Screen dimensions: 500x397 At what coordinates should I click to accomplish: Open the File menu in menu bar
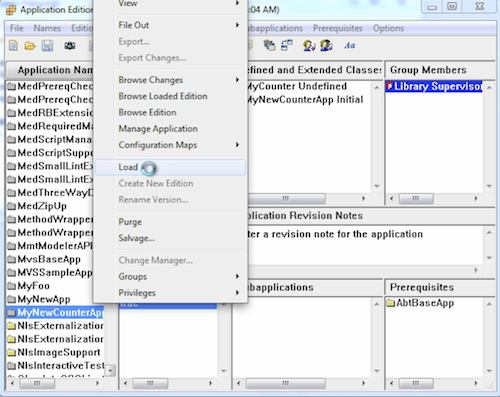17,28
